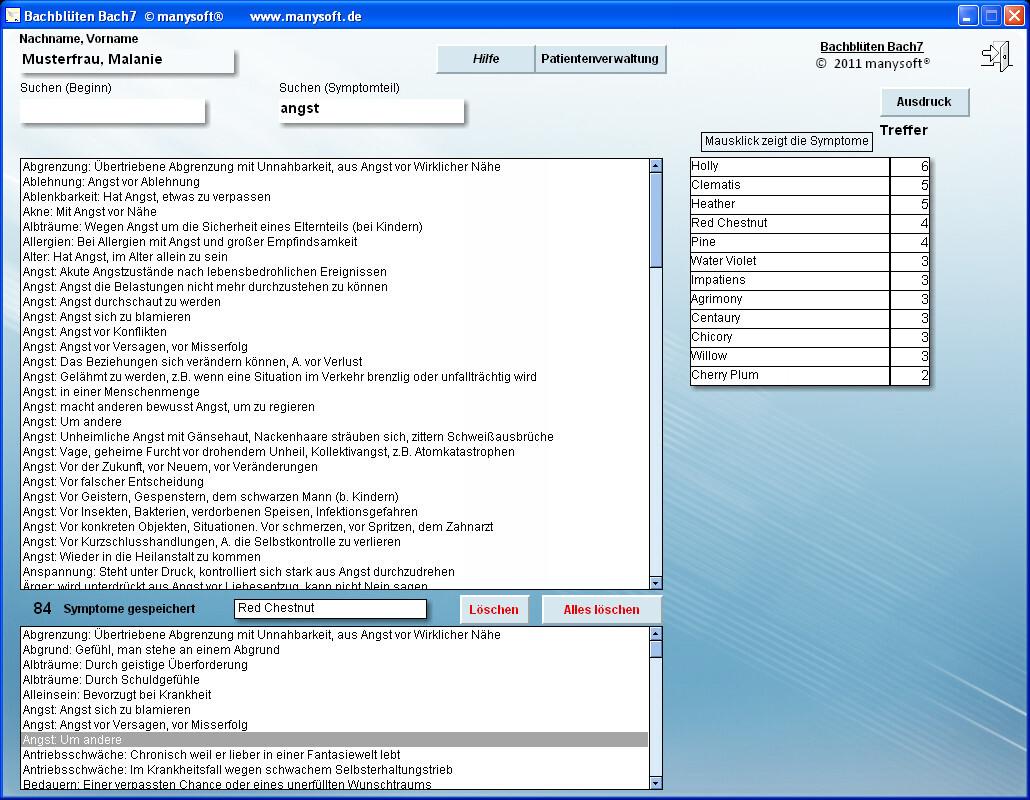Select Heather in the Treffer table
Screen dimensions: 1030x800
pos(790,204)
